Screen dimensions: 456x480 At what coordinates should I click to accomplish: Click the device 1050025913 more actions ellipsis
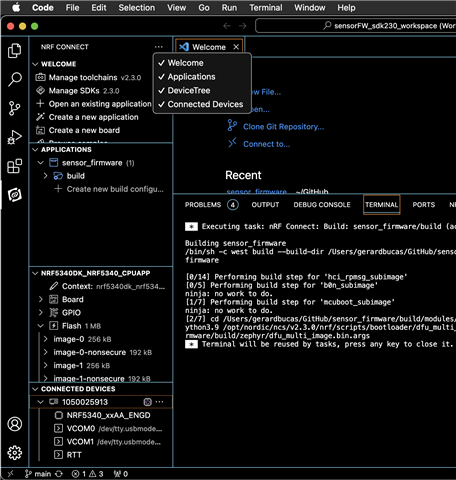160,402
